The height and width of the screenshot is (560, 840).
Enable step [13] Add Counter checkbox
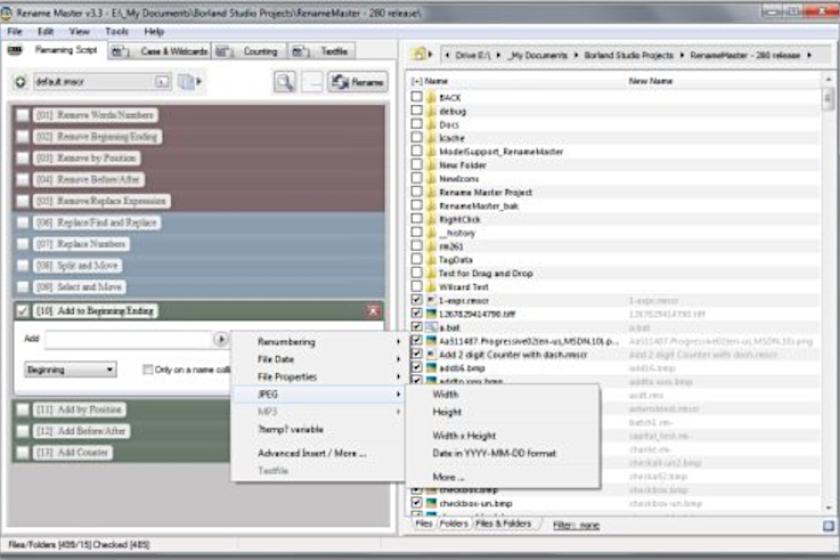(x=22, y=453)
